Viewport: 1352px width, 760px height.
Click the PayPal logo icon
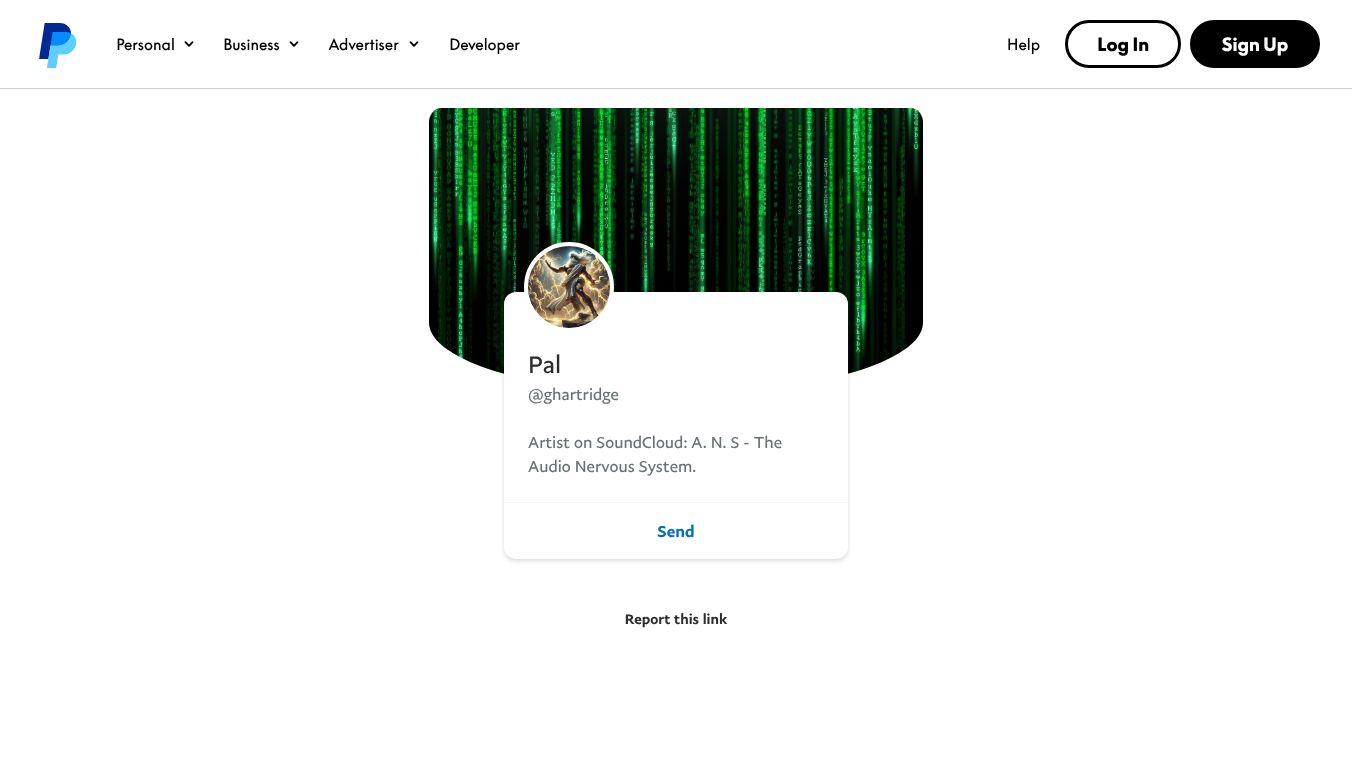(57, 45)
